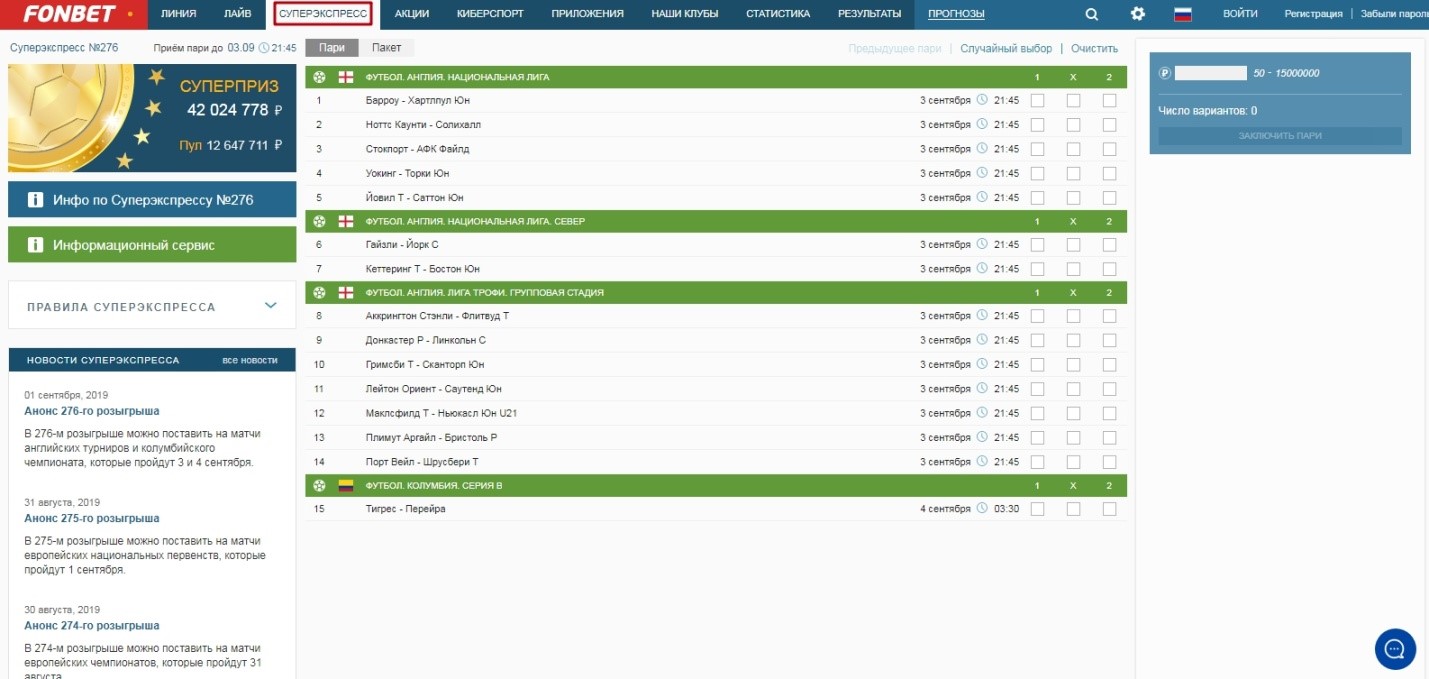Expand the Правила суперэкспресса section
This screenshot has width=1429, height=679.
(270, 306)
